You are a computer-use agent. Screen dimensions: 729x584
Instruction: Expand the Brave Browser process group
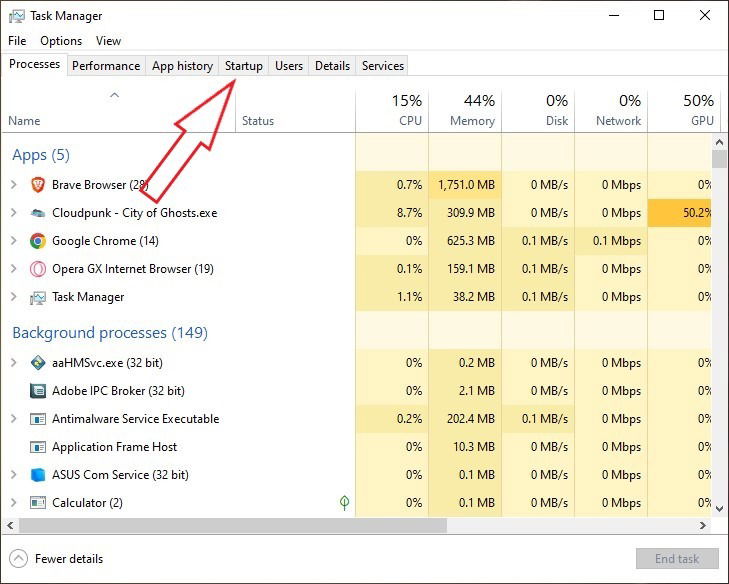click(x=14, y=185)
